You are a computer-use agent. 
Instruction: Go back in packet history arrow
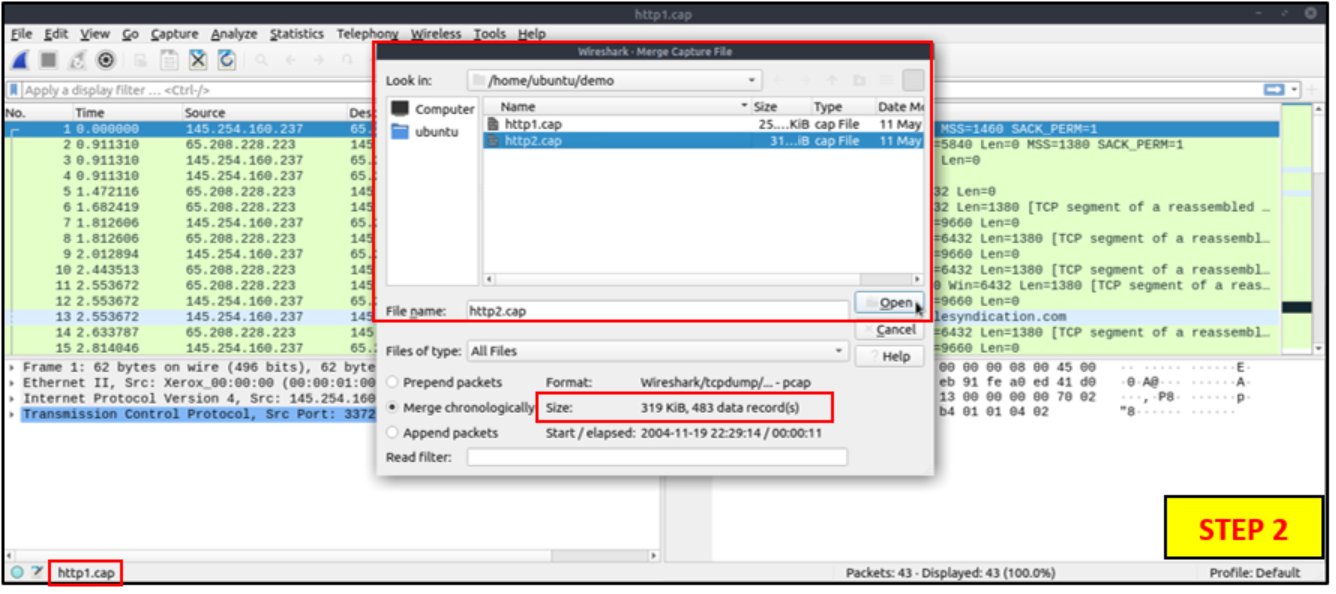(x=291, y=60)
